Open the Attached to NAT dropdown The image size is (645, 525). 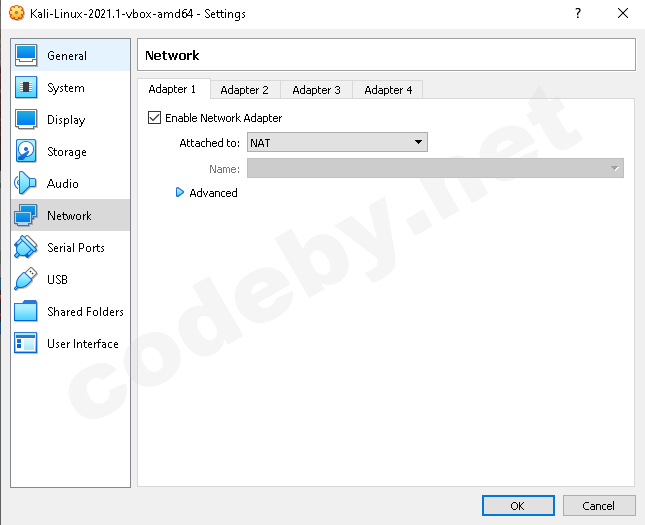click(337, 142)
